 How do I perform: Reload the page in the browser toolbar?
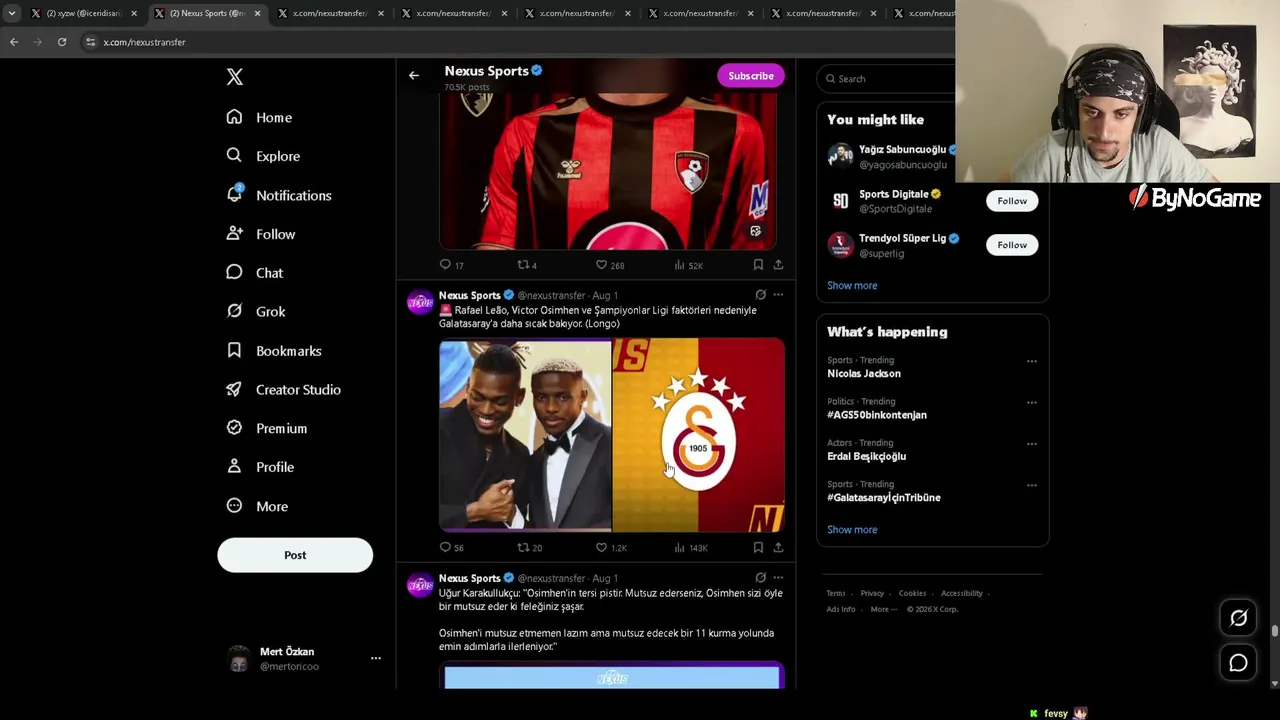[62, 42]
